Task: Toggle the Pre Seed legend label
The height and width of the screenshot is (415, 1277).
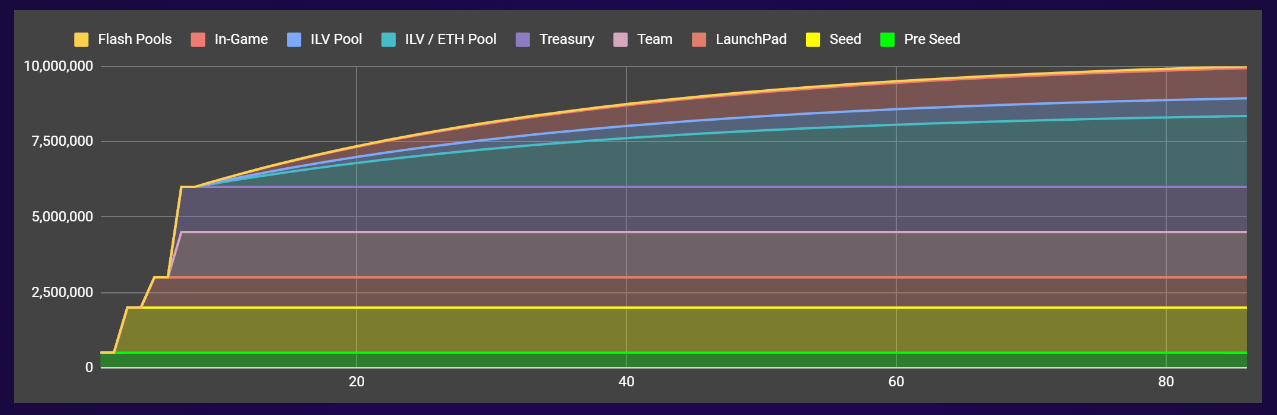Action: pos(932,39)
